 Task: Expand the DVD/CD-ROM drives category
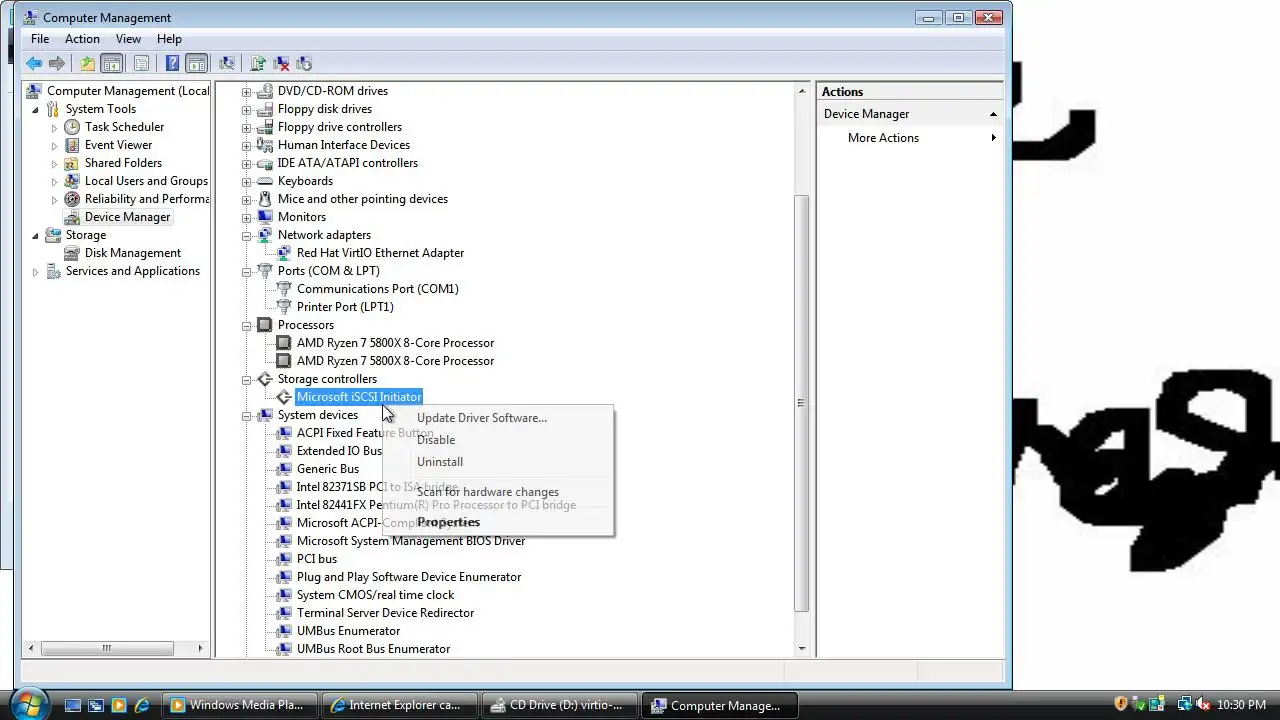point(246,91)
